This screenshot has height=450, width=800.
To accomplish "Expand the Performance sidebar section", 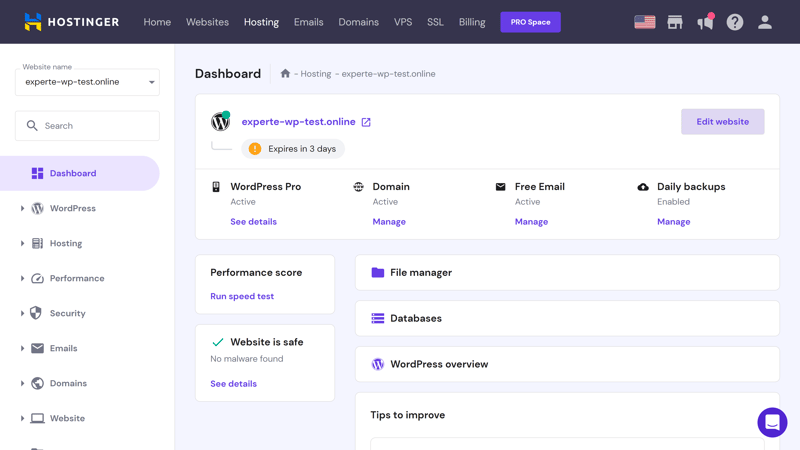I will [22, 278].
